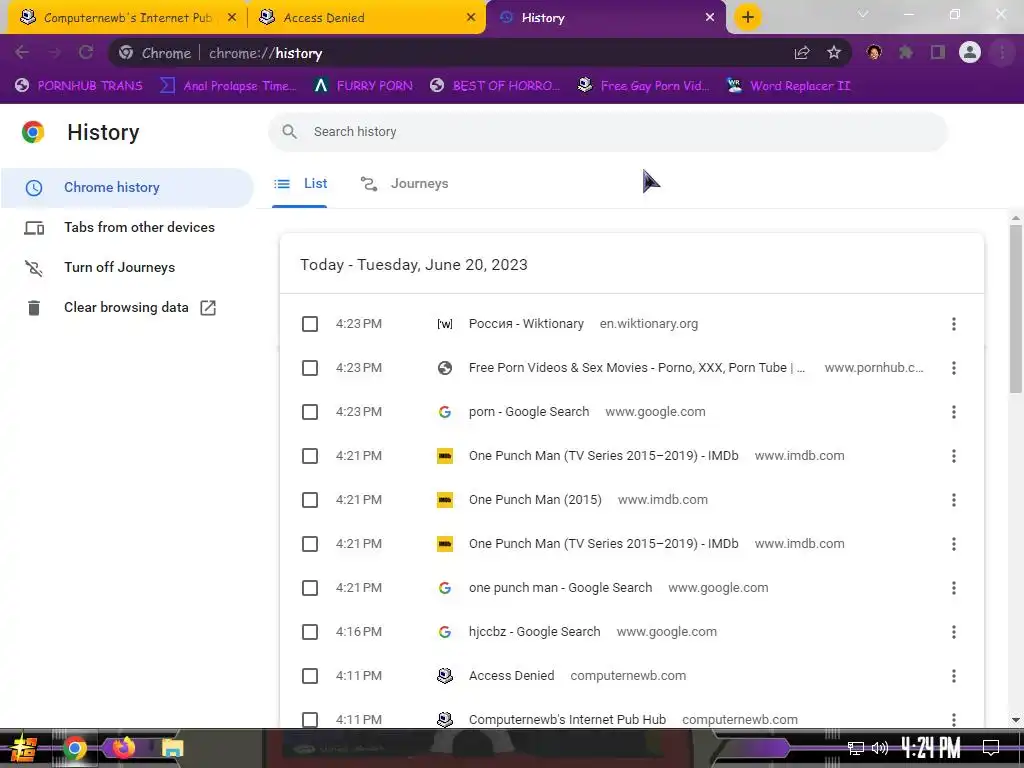Launch Firefox from the taskbar
The height and width of the screenshot is (768, 1024).
pos(122,747)
